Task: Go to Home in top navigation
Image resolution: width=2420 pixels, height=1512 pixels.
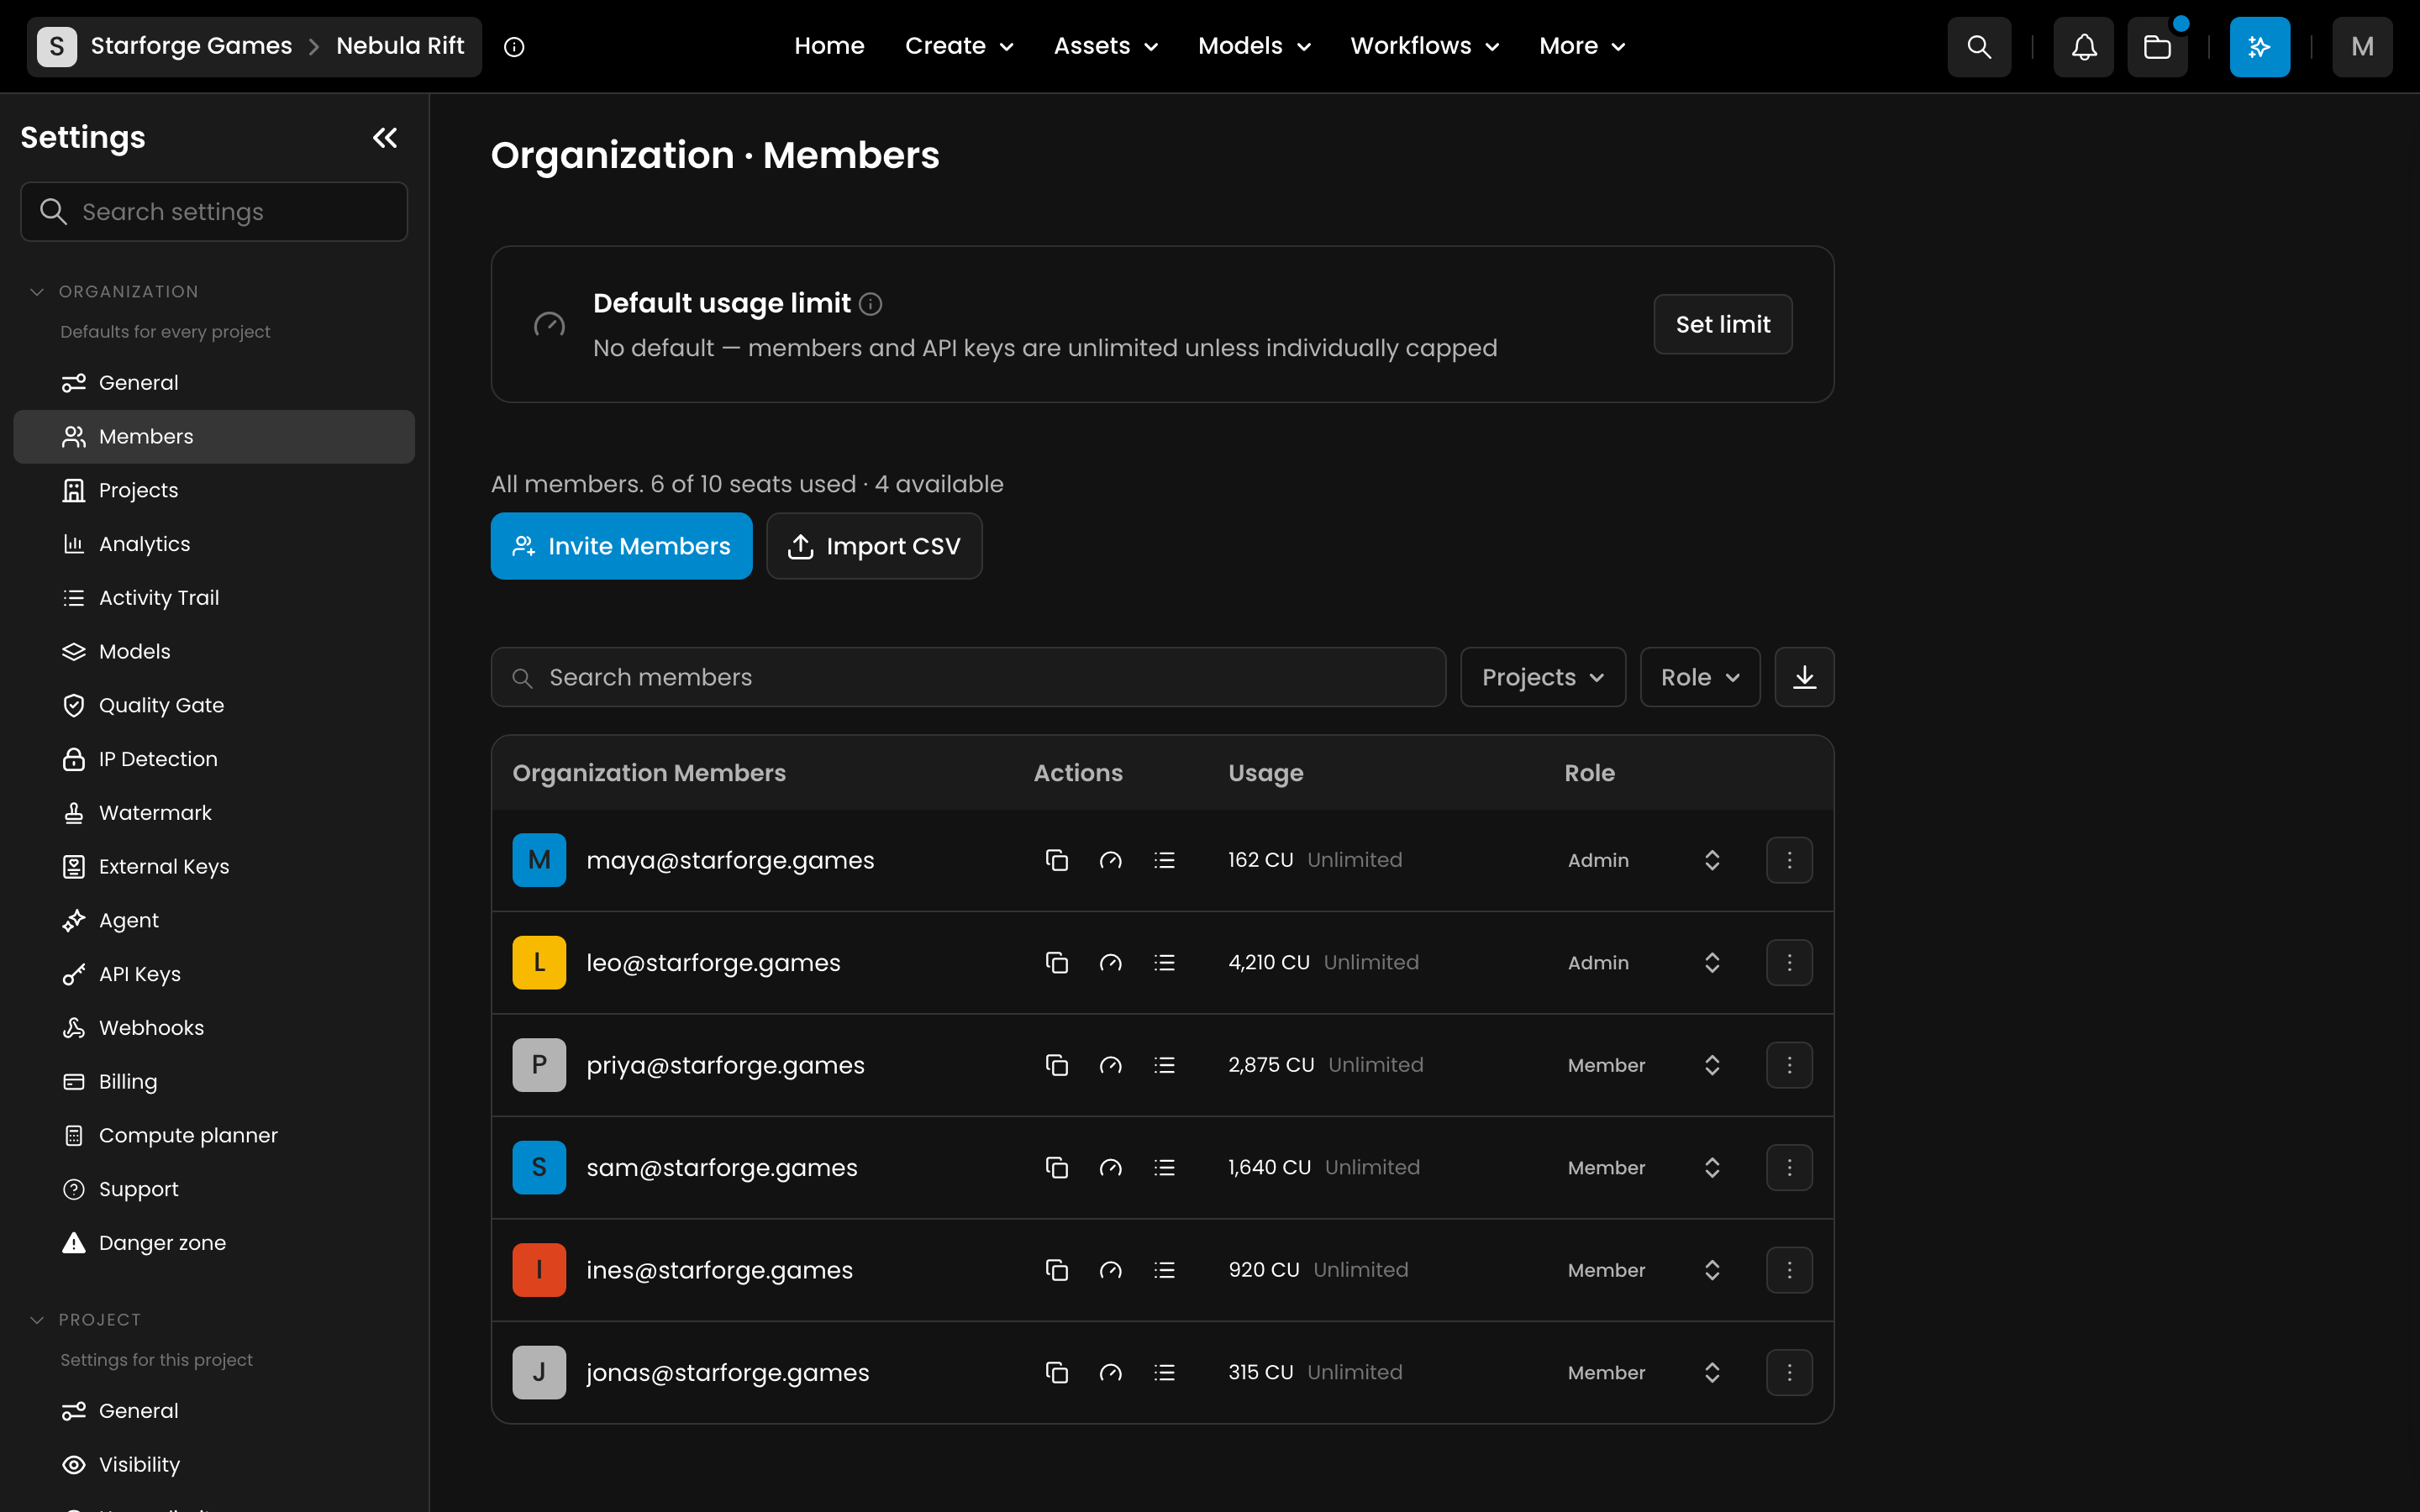Action: pyautogui.click(x=829, y=46)
